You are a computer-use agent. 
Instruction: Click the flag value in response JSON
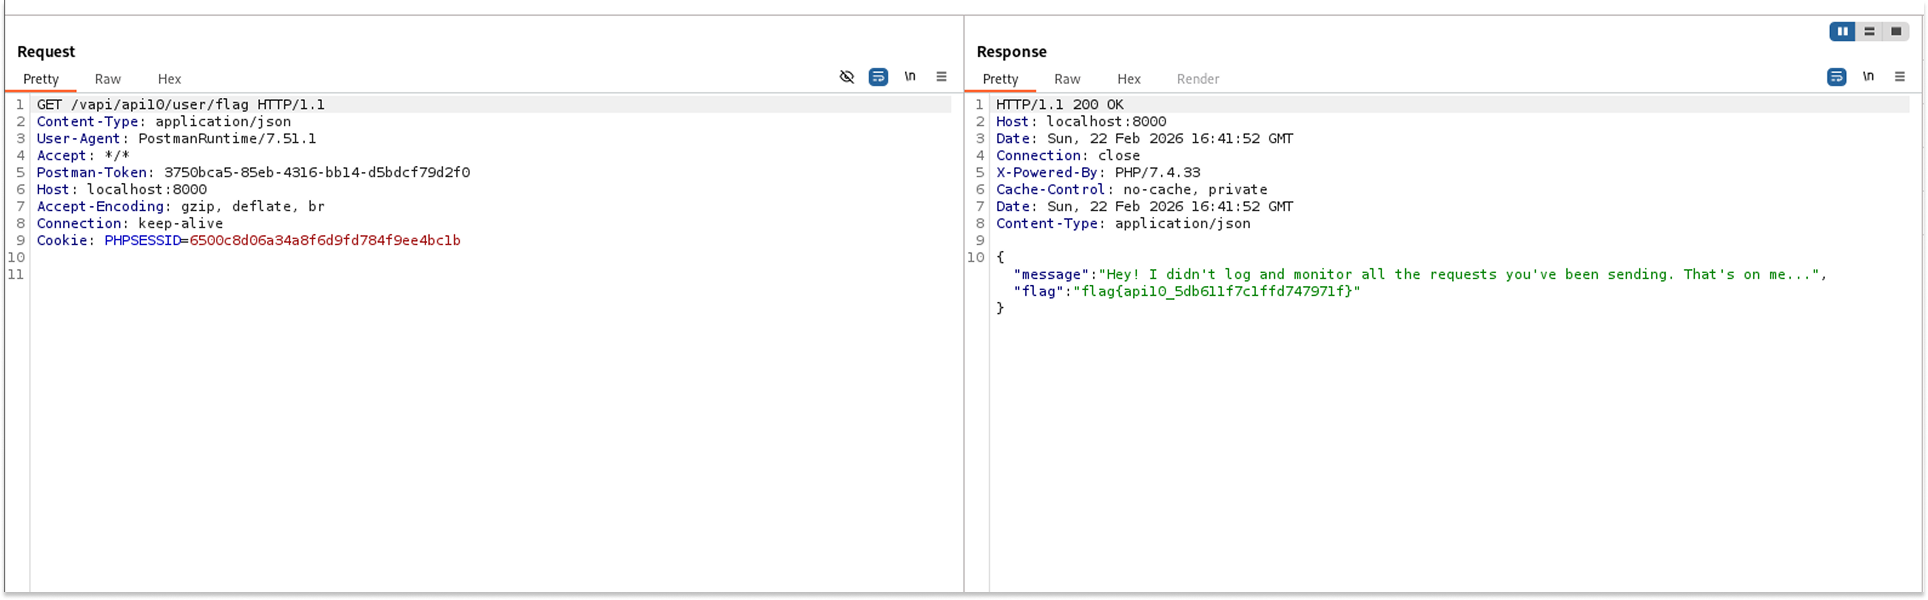point(1216,292)
